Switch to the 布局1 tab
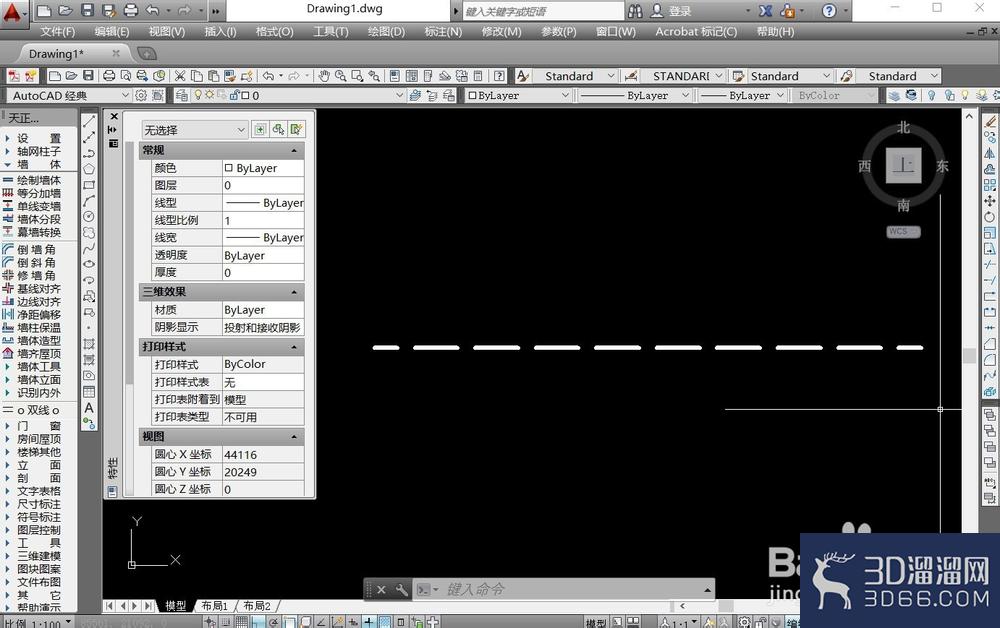 214,606
